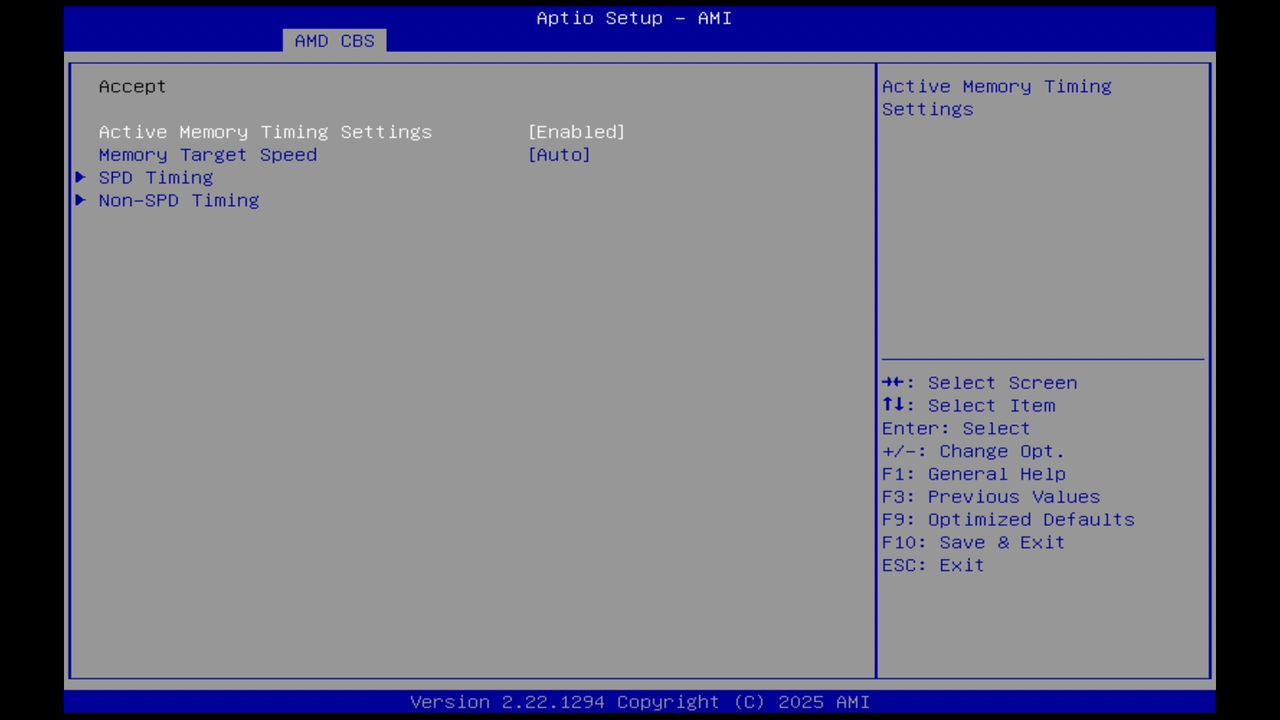Click the Enabled value for Active Memory Timing
Screen dimensions: 1280x720
576,131
